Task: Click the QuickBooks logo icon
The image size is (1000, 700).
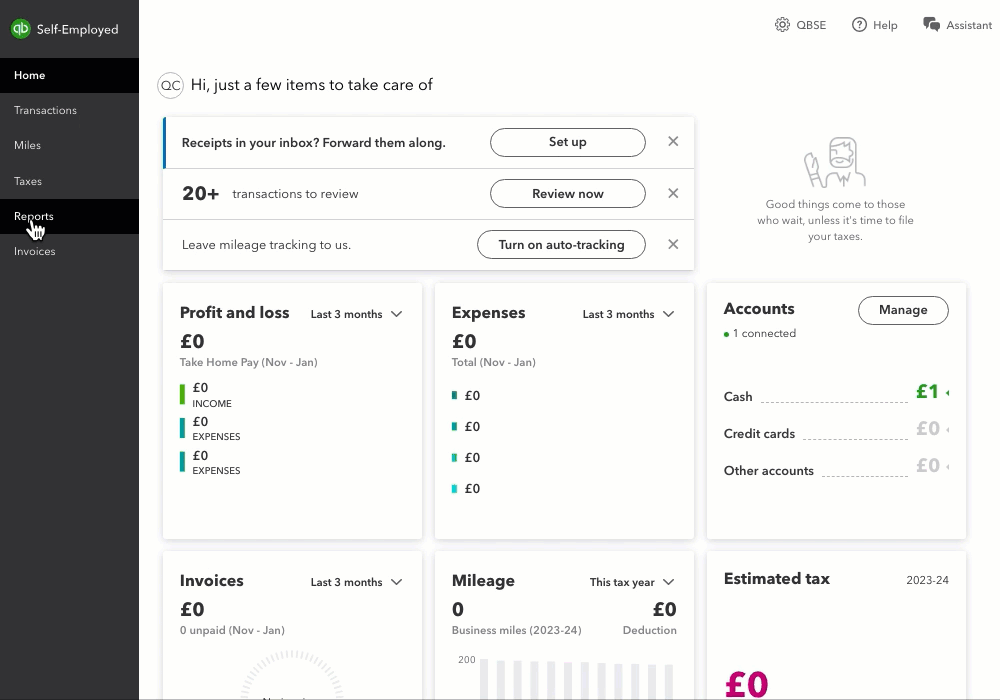Action: point(20,29)
